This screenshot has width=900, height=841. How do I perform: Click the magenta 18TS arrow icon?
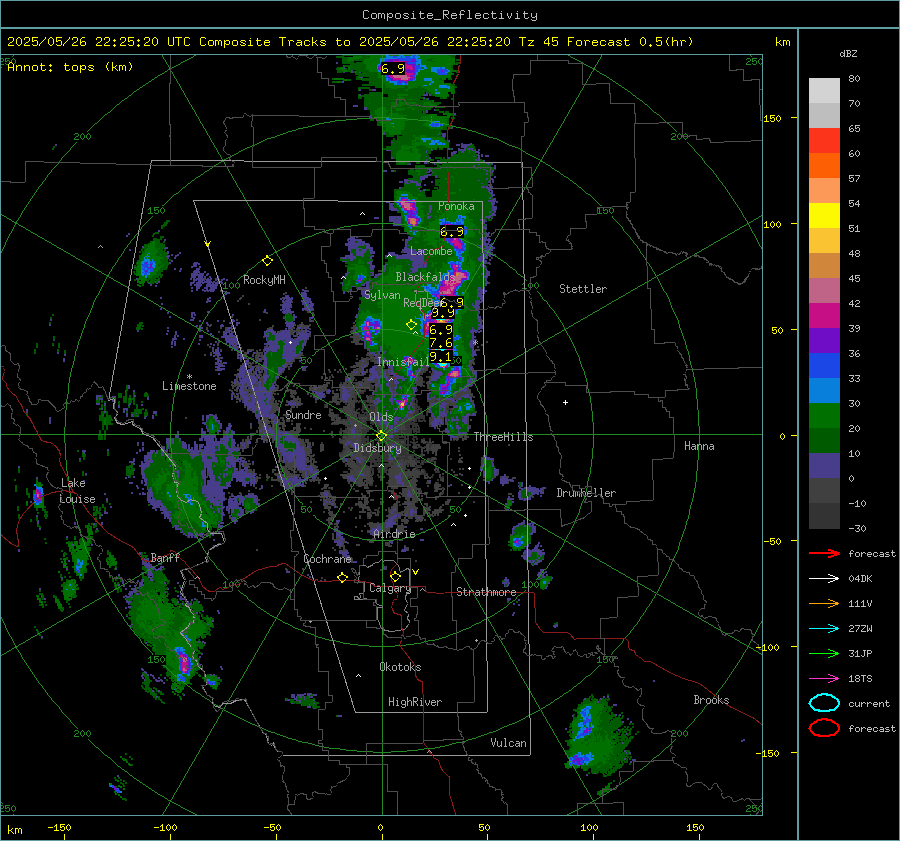(824, 679)
